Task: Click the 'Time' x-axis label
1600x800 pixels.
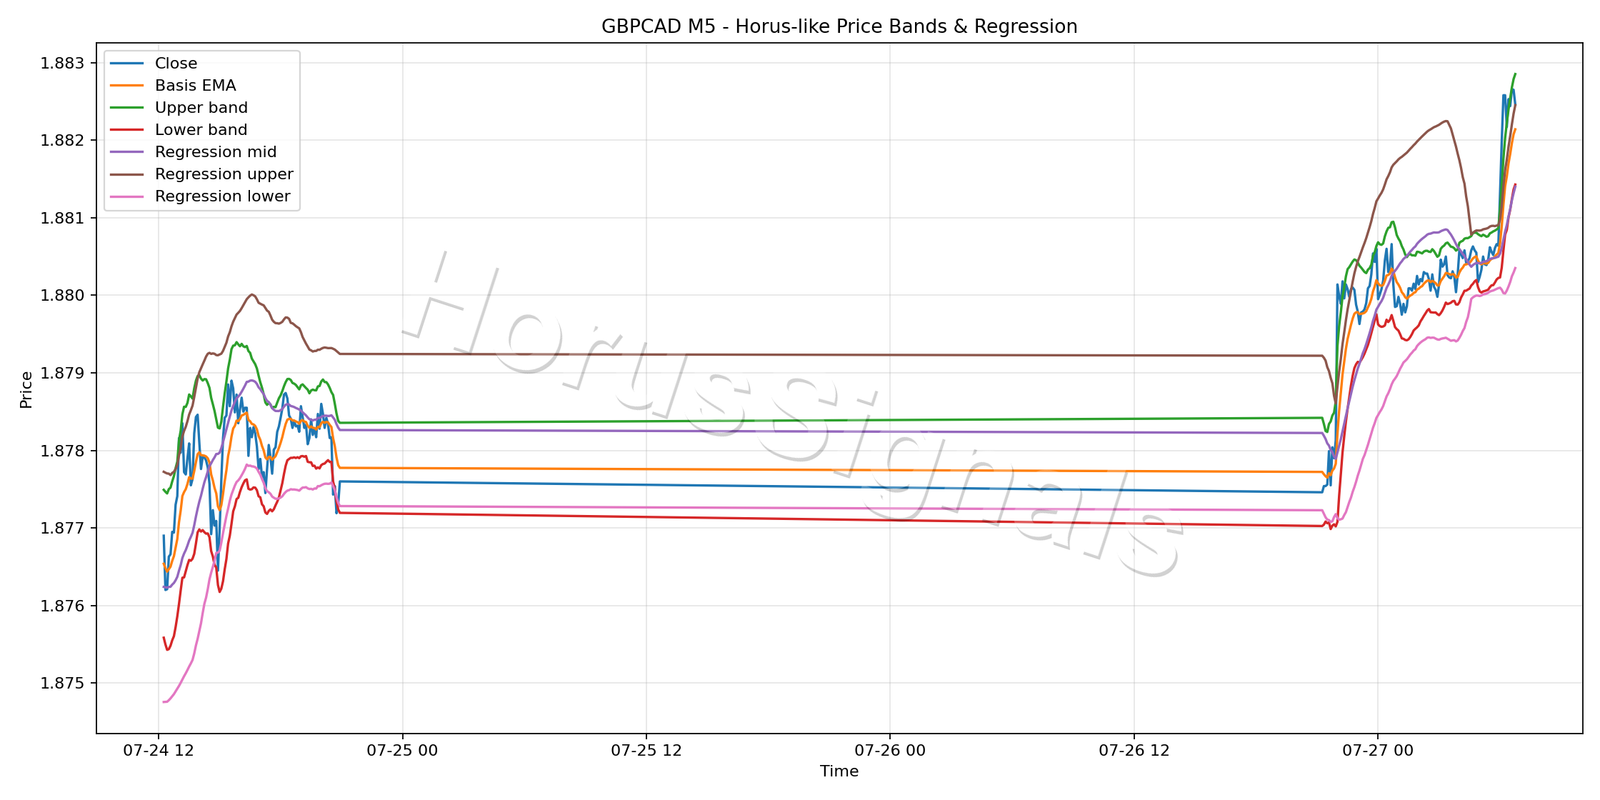Action: pyautogui.click(x=839, y=771)
